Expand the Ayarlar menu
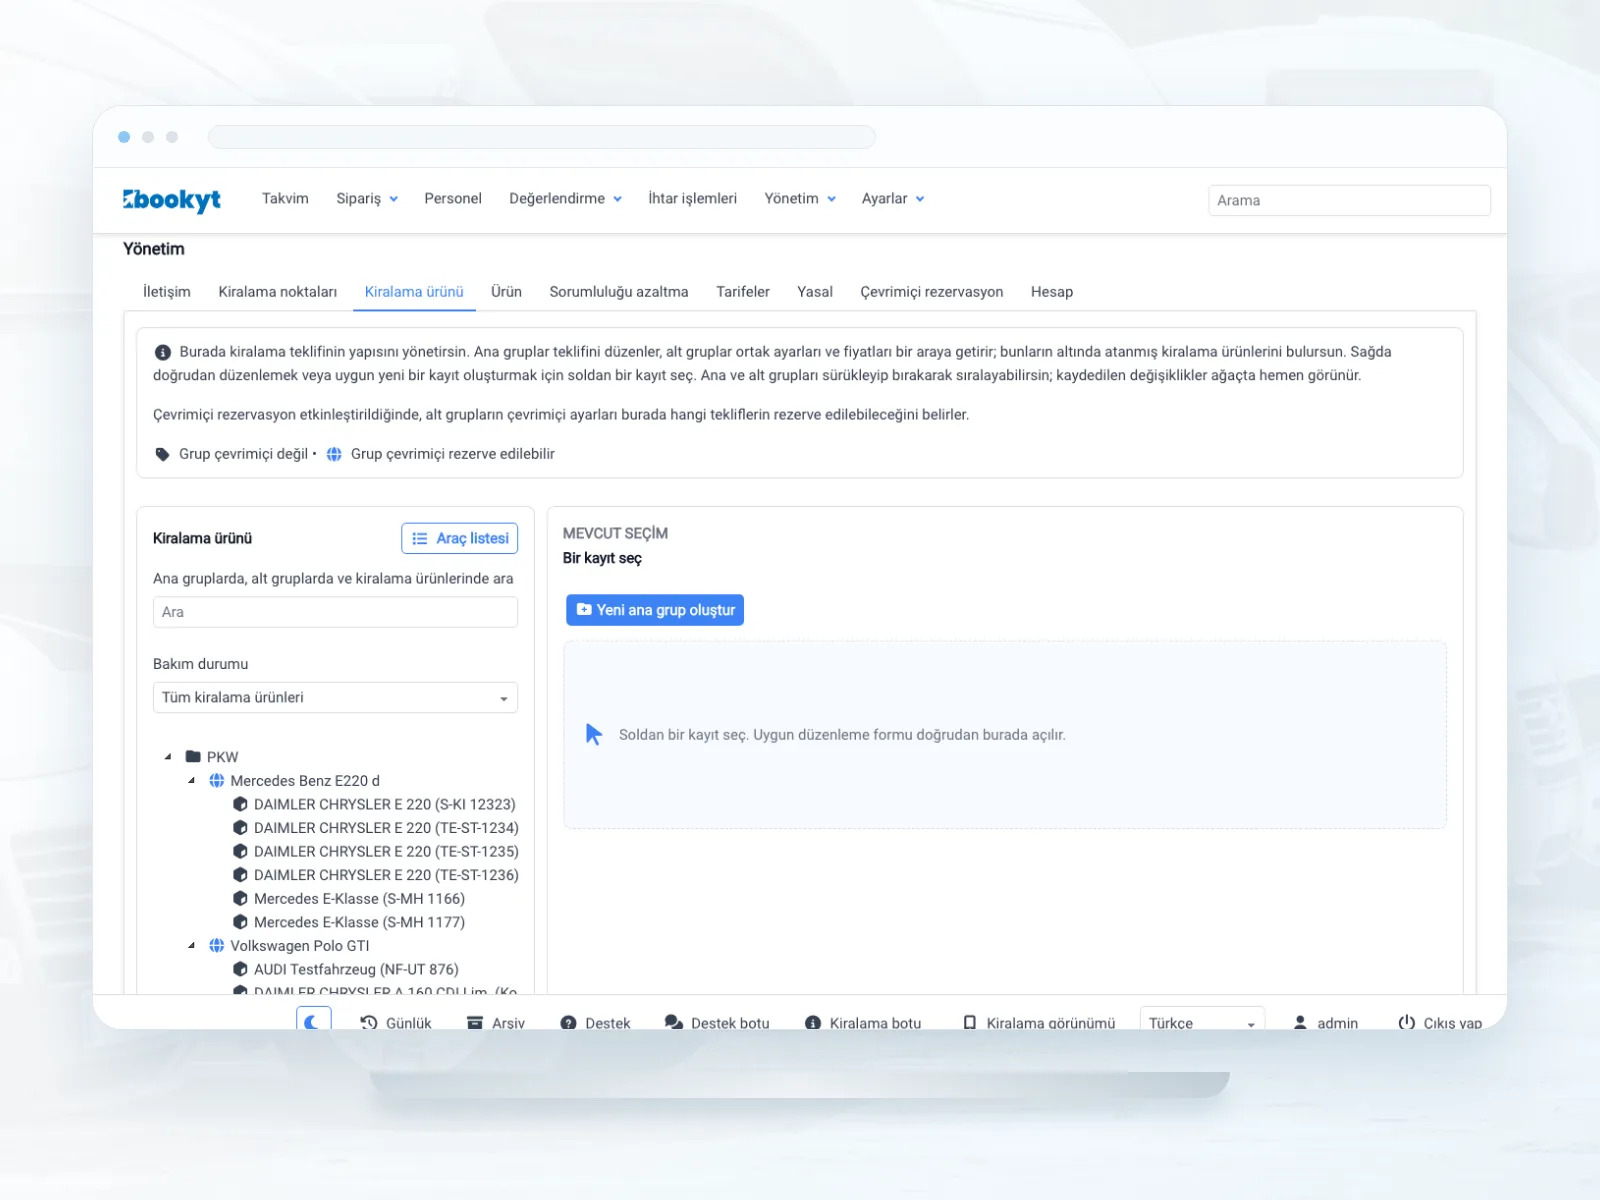Image resolution: width=1600 pixels, height=1200 pixels. (893, 199)
